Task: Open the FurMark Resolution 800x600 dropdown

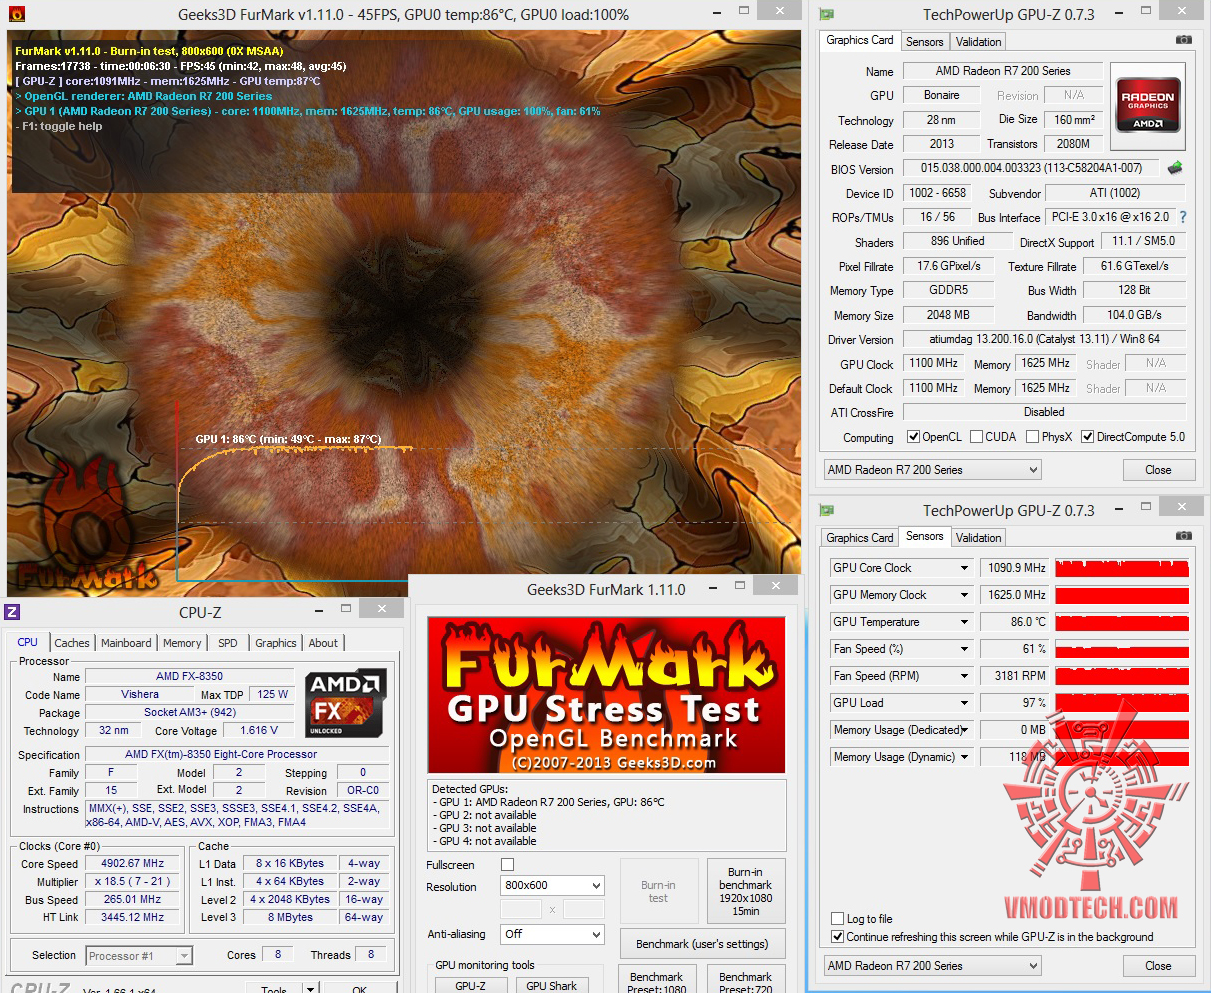Action: click(x=552, y=885)
